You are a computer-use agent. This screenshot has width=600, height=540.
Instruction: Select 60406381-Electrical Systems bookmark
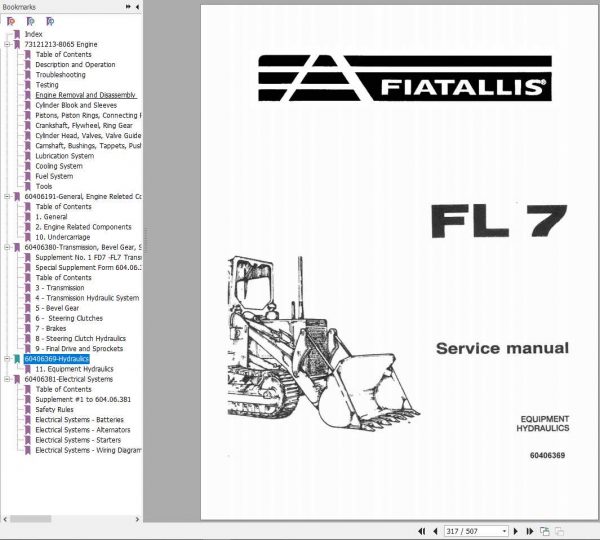pyautogui.click(x=69, y=379)
